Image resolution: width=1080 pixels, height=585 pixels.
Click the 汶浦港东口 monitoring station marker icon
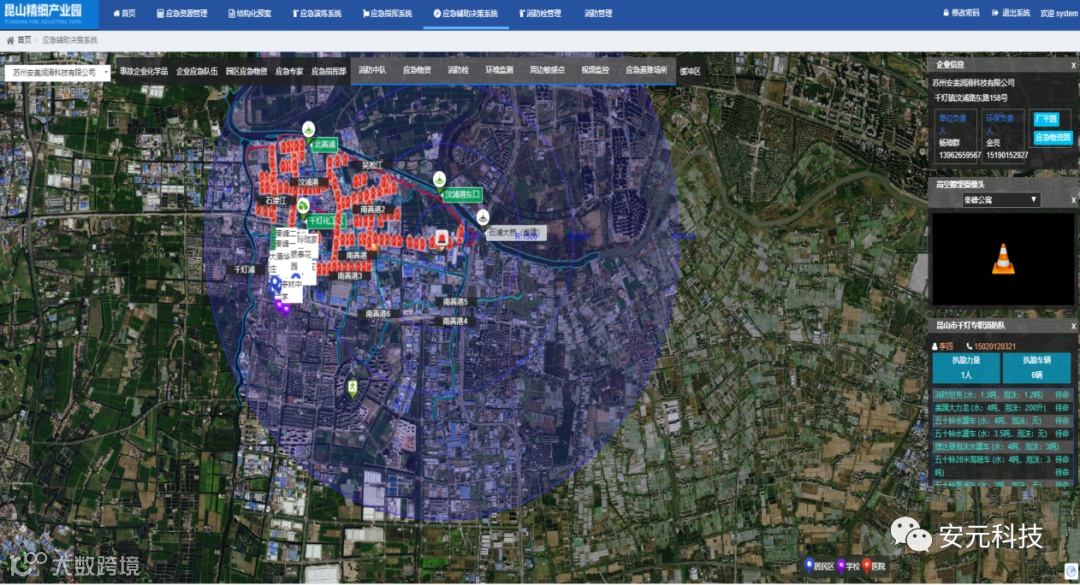439,179
